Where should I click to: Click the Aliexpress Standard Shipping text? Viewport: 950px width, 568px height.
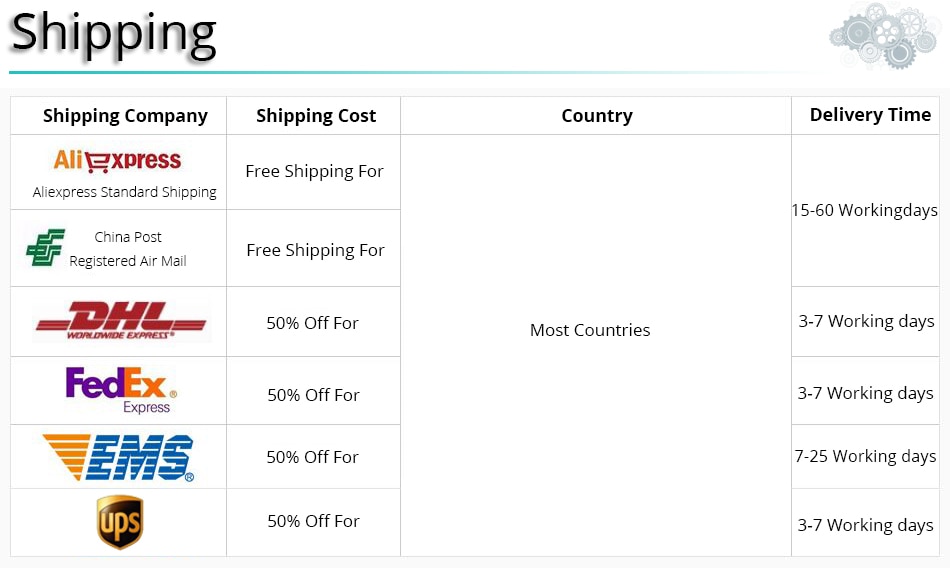(x=124, y=192)
